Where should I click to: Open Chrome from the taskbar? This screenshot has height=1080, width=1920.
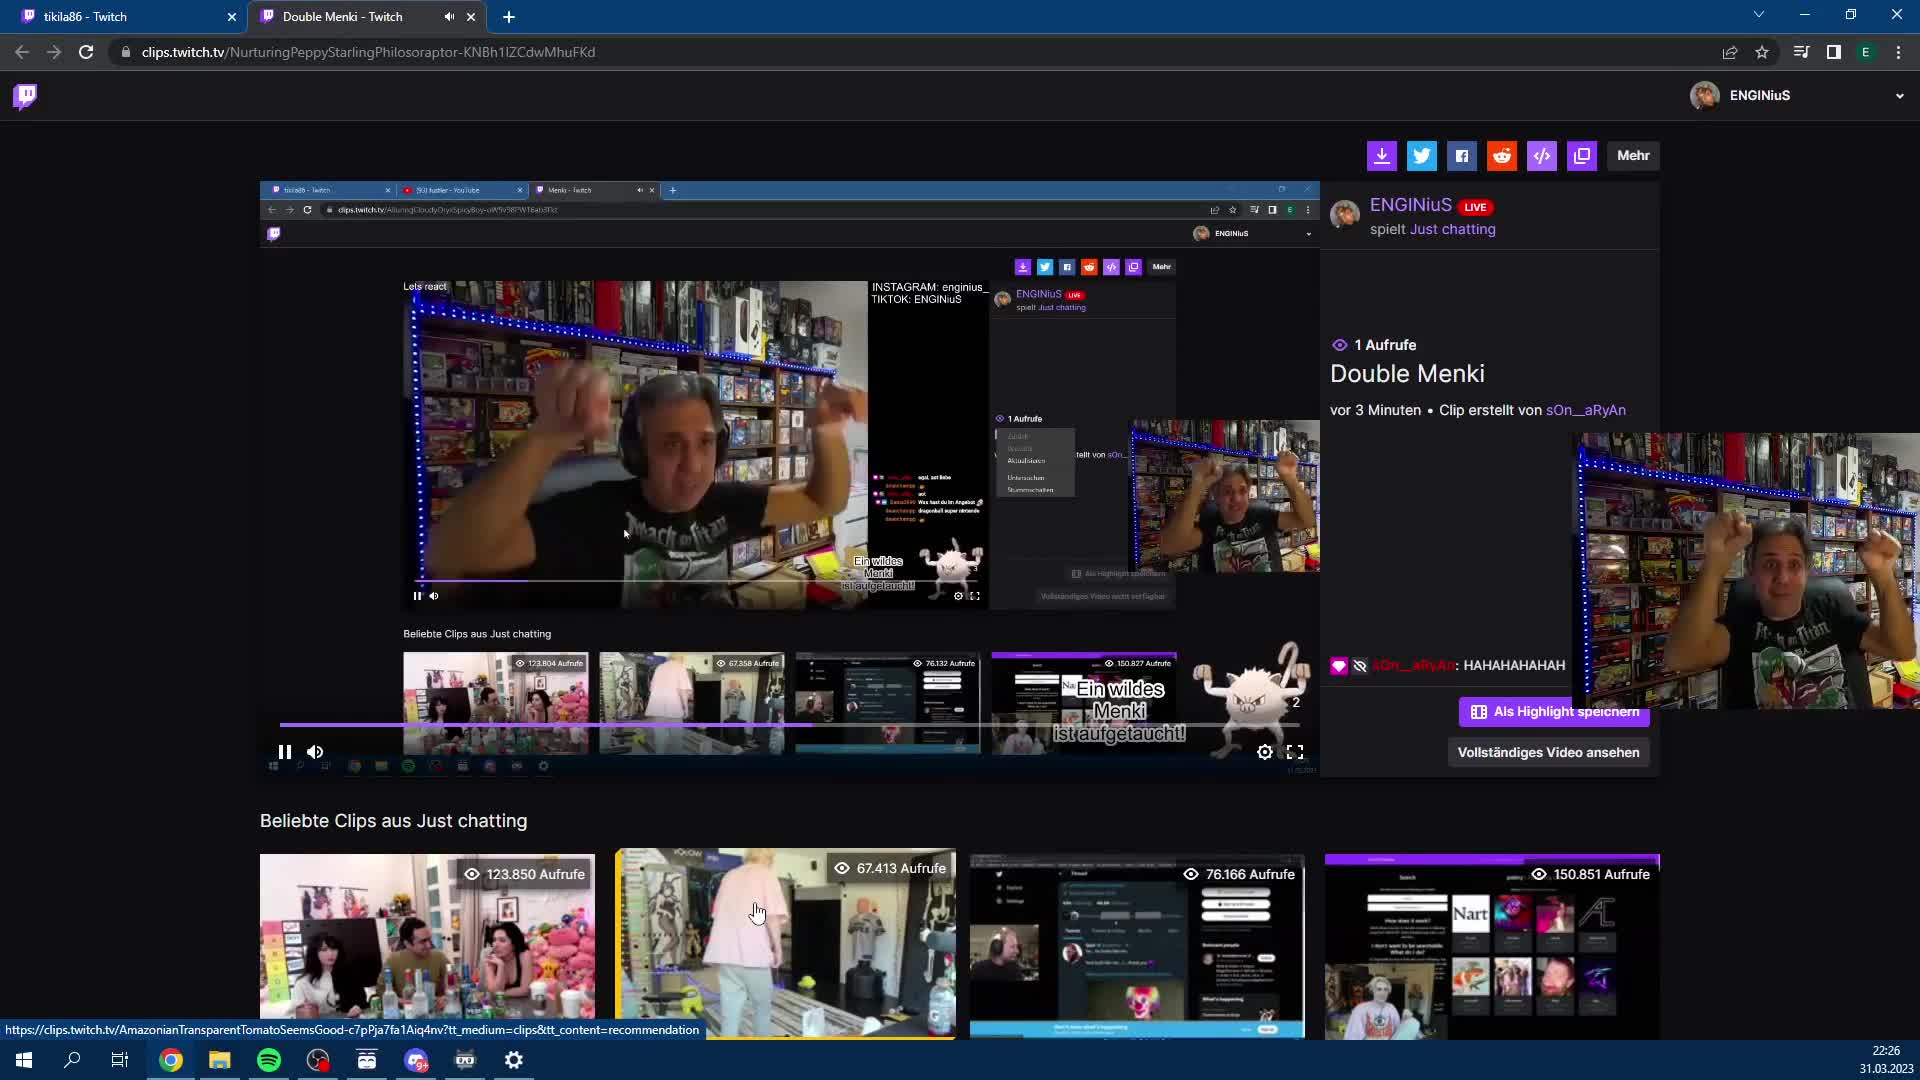pyautogui.click(x=171, y=1060)
